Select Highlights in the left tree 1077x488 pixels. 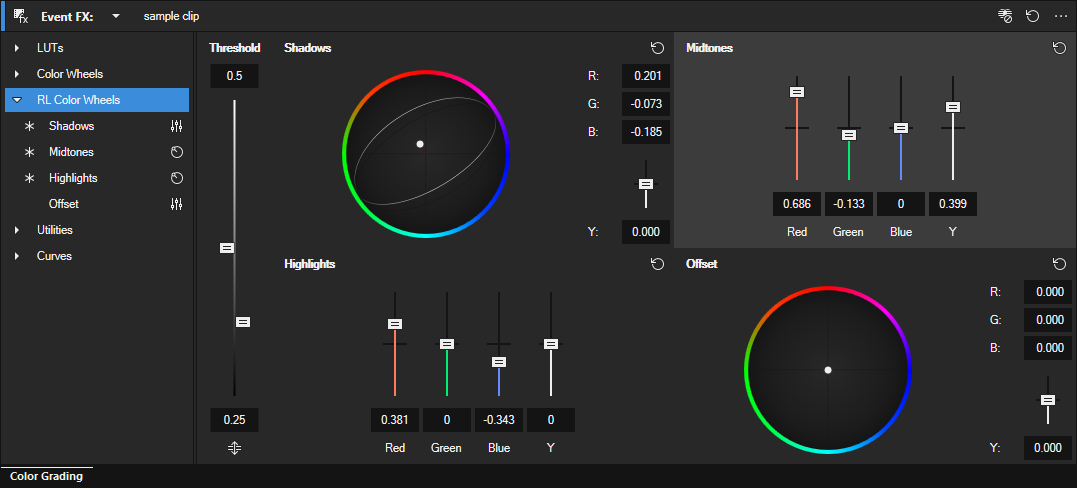click(73, 178)
